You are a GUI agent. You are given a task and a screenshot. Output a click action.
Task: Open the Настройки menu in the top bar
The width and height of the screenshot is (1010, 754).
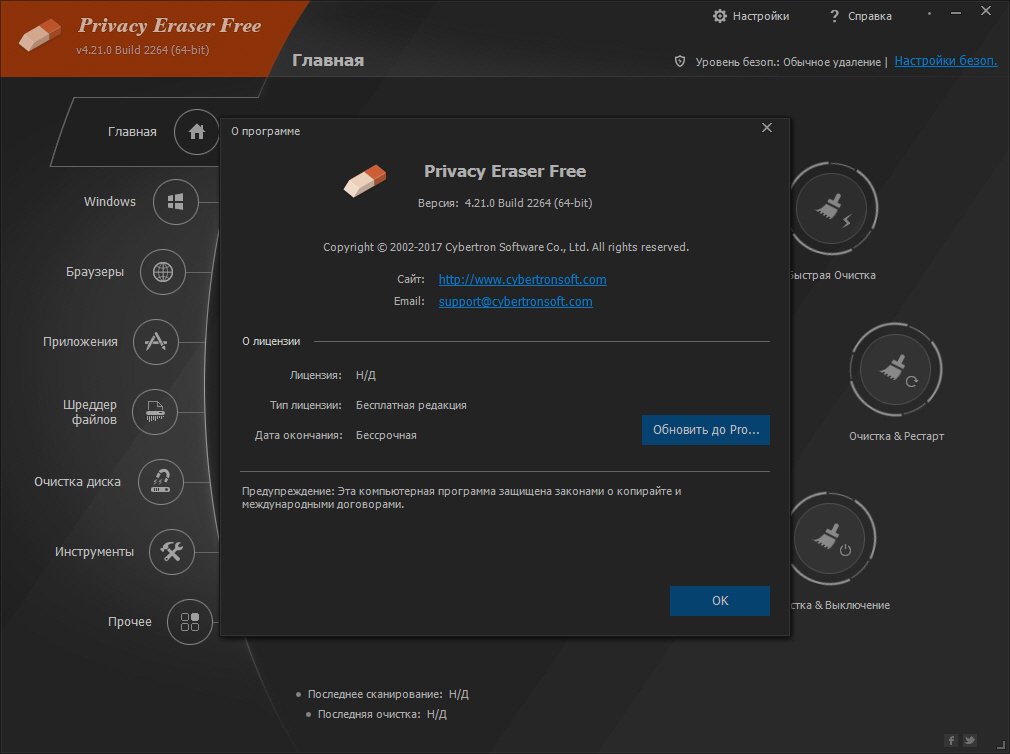point(750,16)
